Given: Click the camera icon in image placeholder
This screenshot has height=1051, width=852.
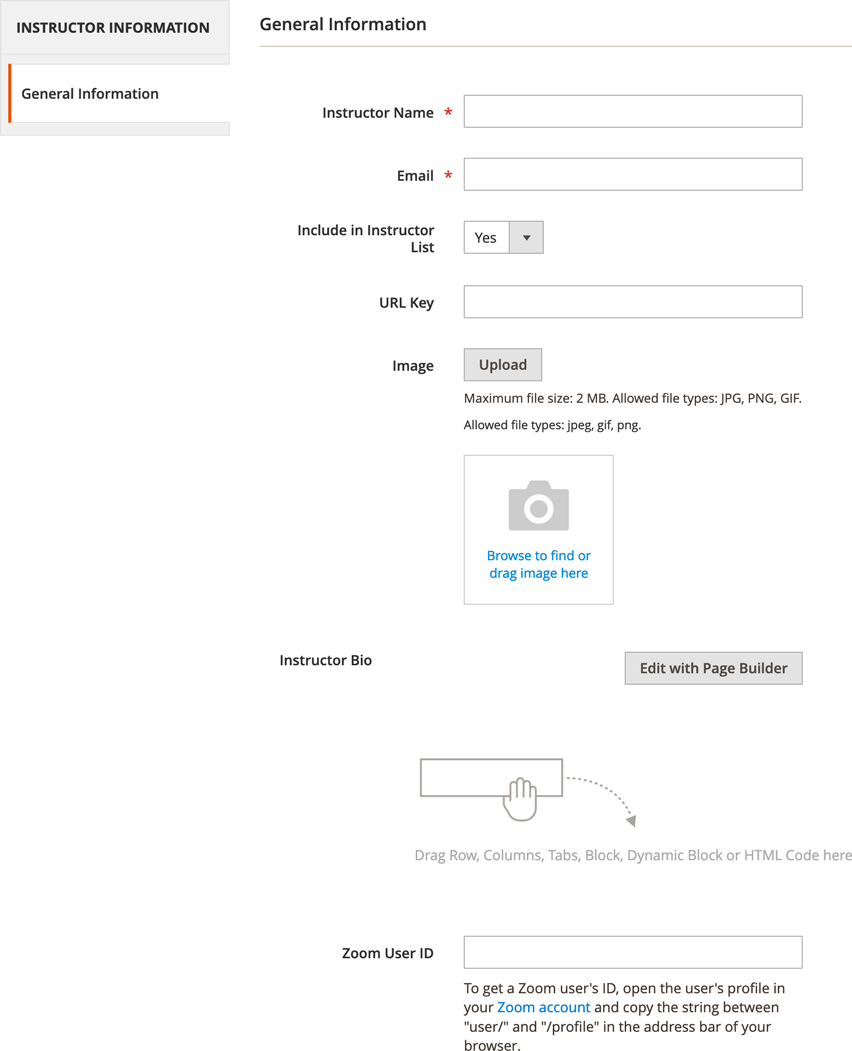Looking at the screenshot, I should point(538,505).
